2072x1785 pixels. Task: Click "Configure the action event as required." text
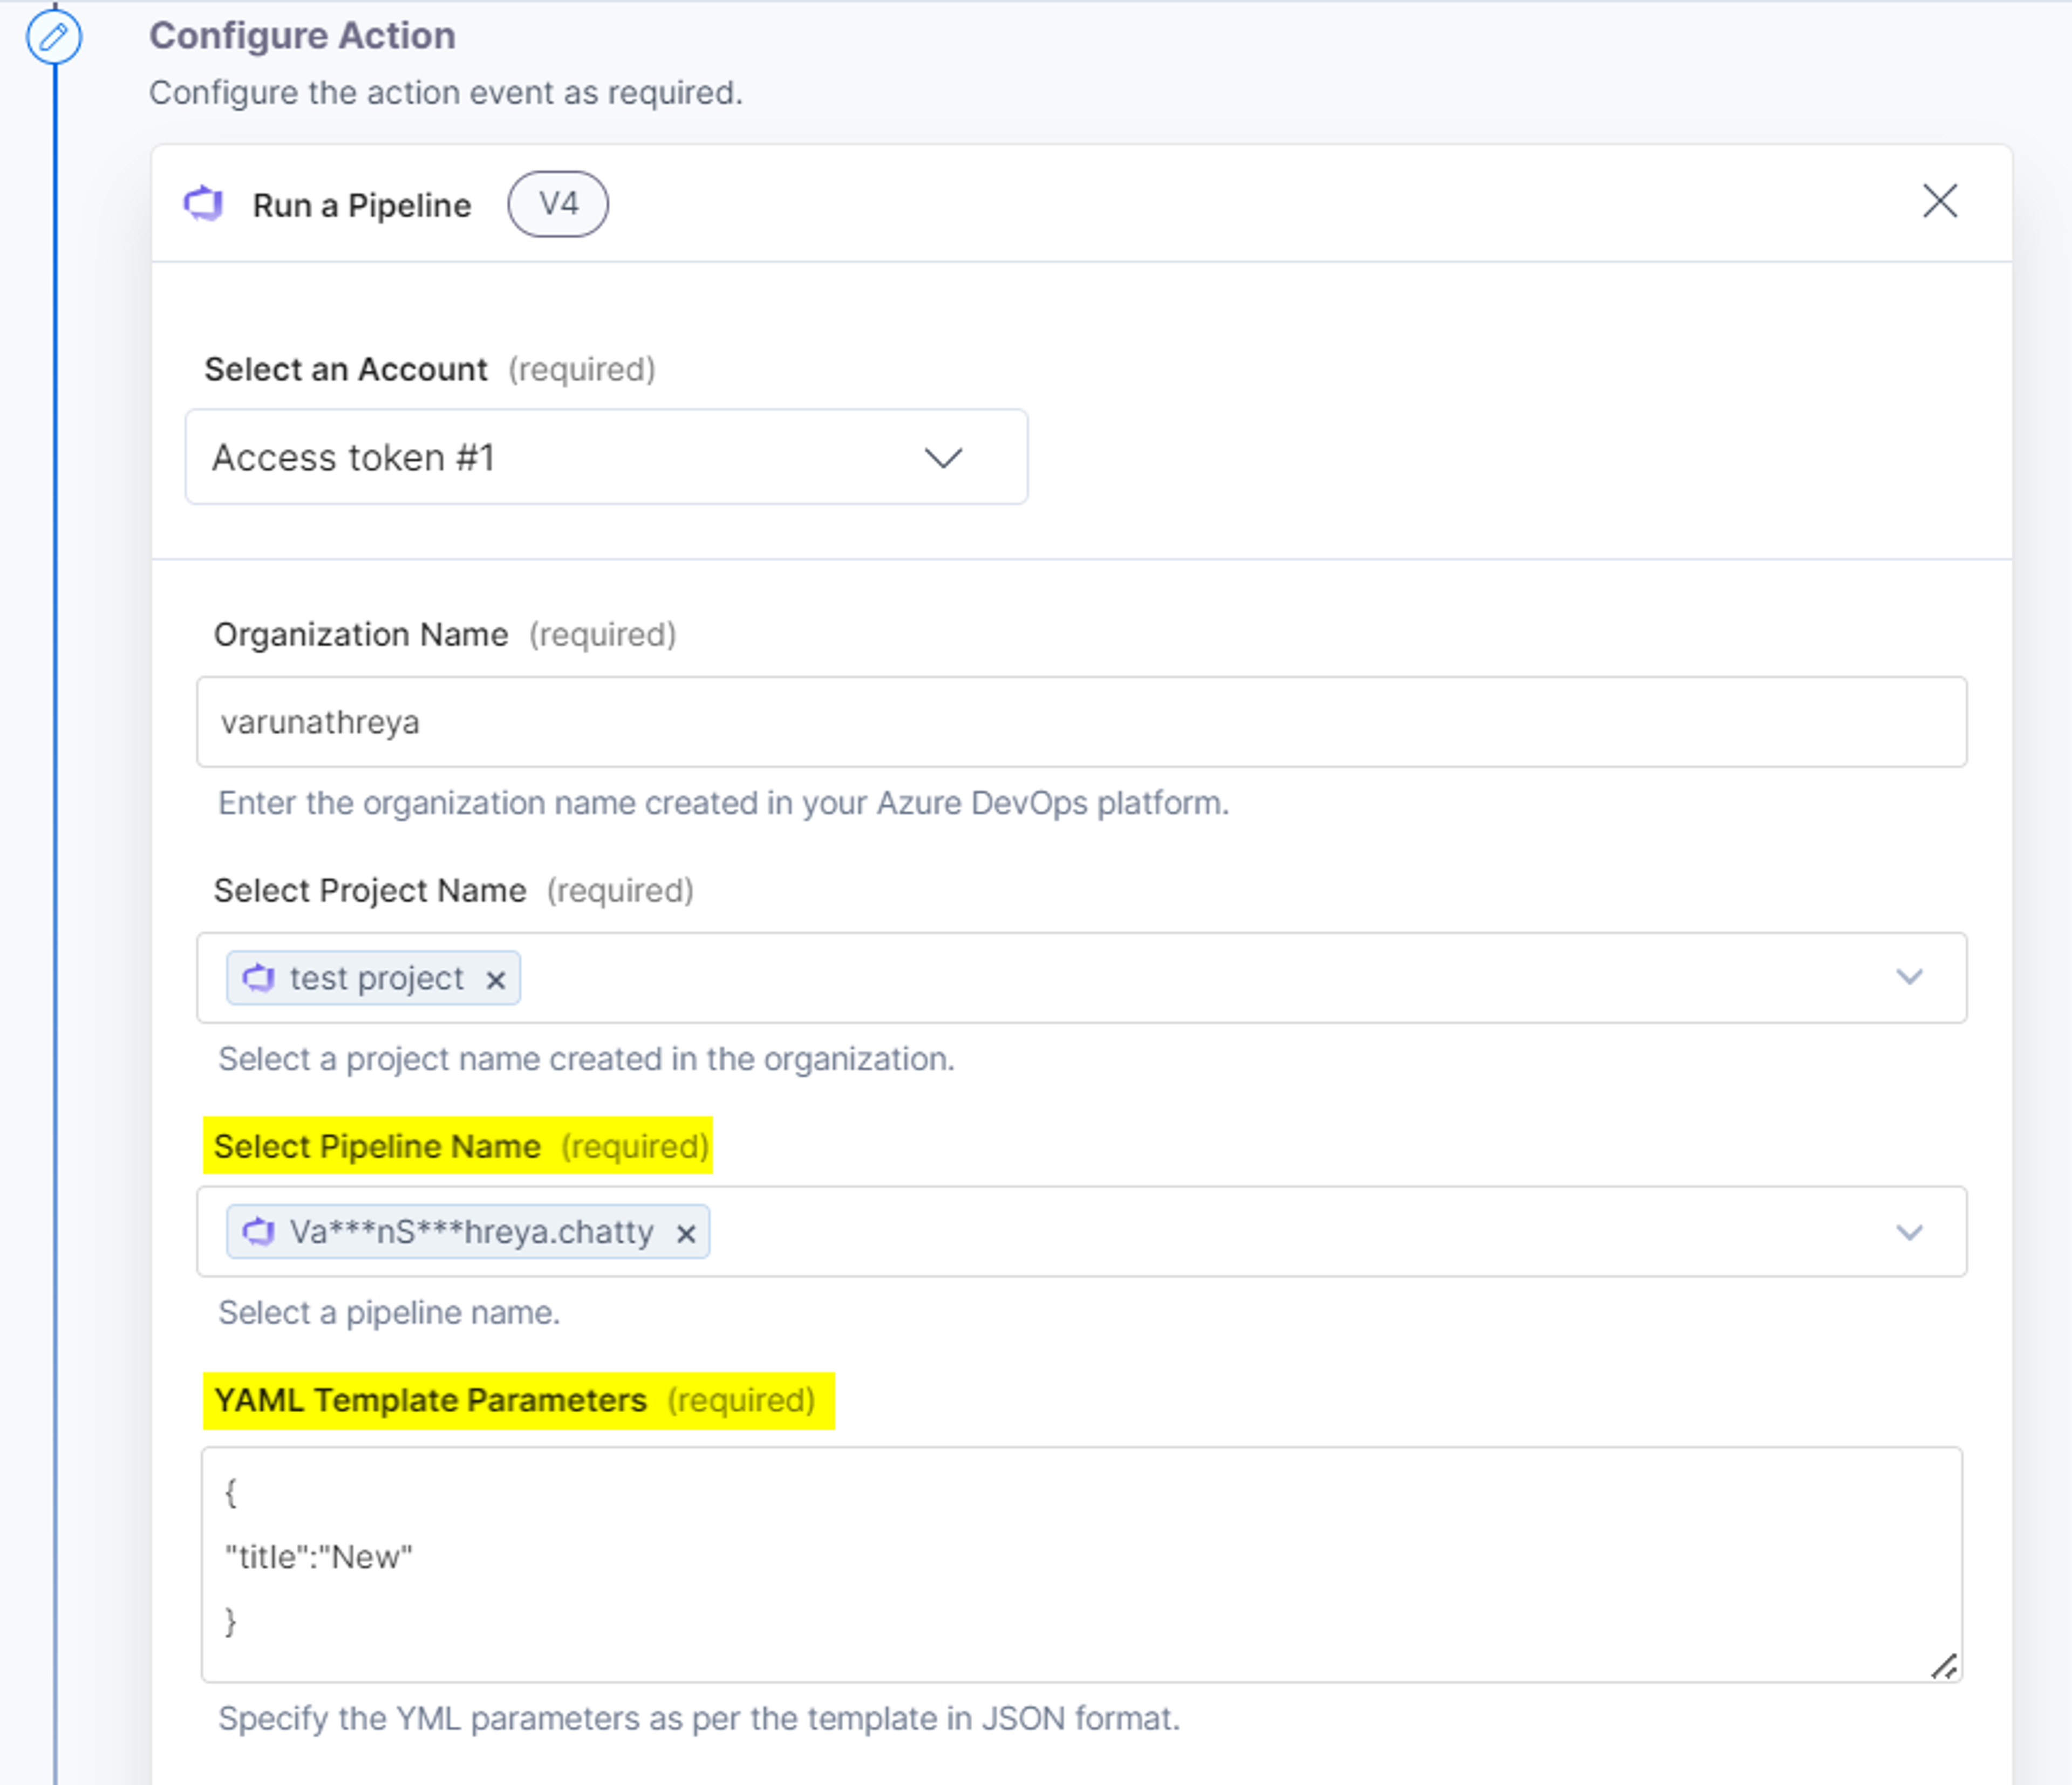(x=446, y=93)
